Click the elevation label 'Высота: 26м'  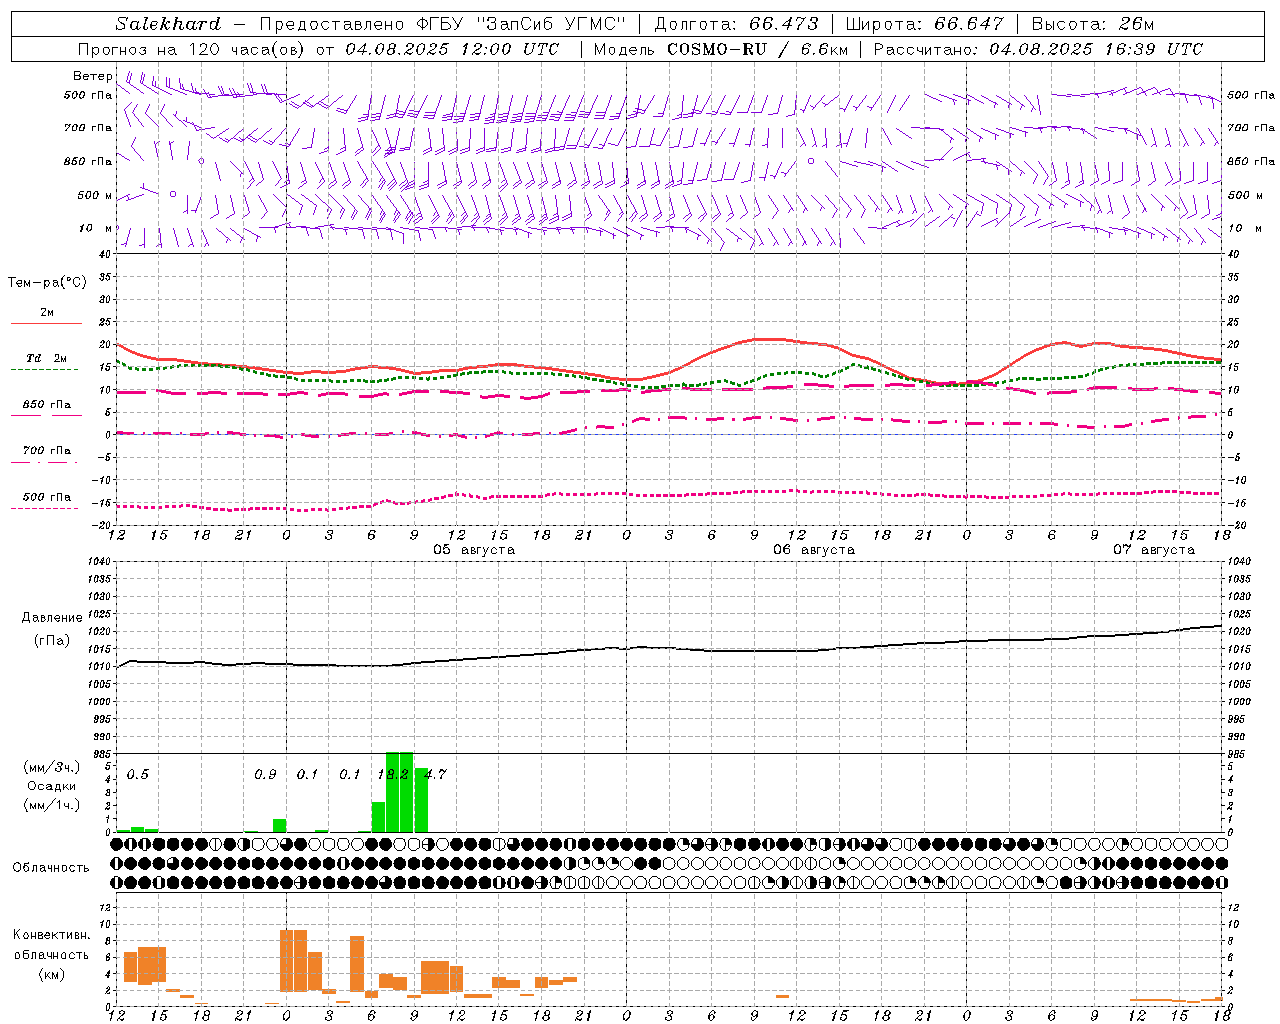pyautogui.click(x=1092, y=24)
